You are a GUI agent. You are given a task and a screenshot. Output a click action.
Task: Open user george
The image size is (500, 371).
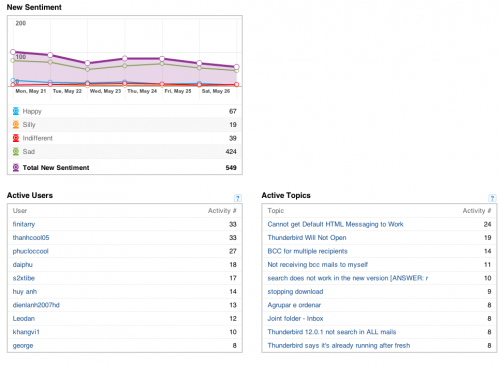coord(23,346)
